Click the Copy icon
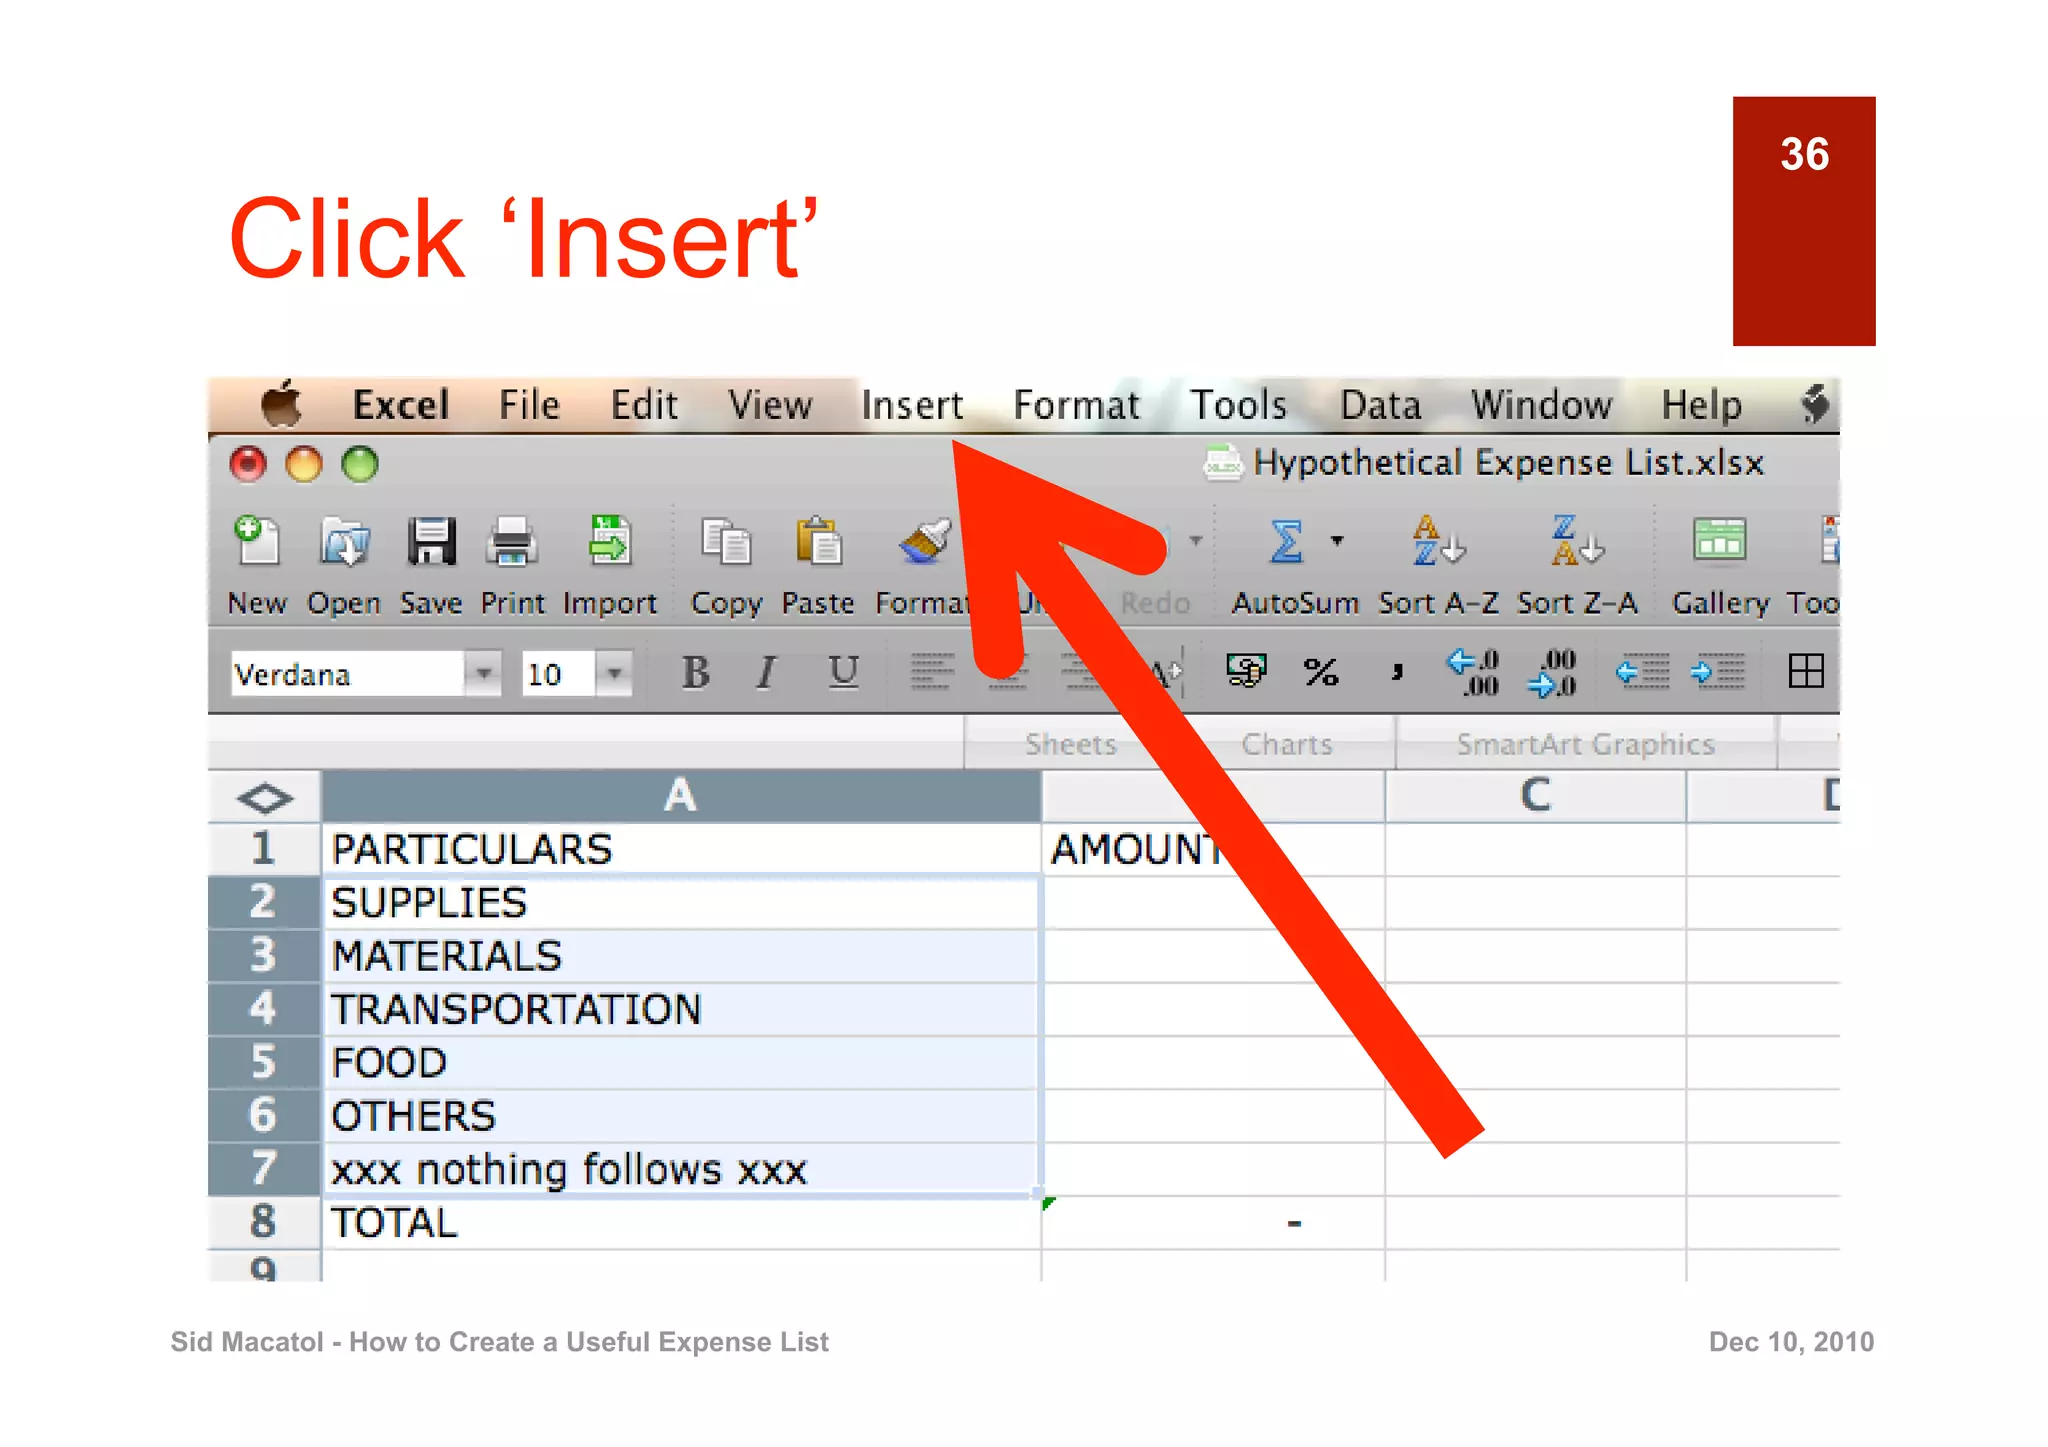Screen dimensions: 2048x1447 coord(726,542)
